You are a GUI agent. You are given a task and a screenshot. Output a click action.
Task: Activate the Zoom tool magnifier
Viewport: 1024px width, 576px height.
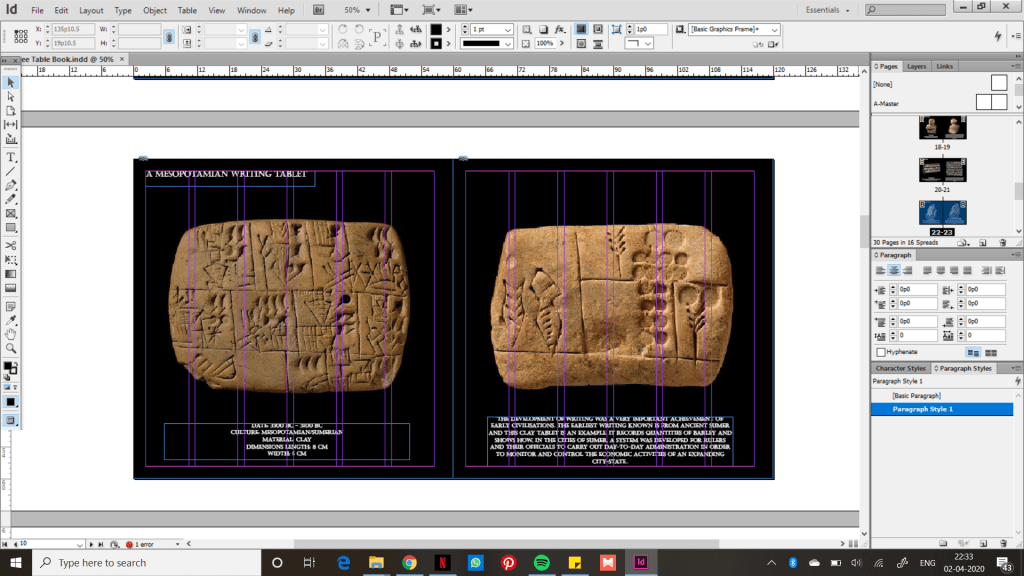(11, 348)
